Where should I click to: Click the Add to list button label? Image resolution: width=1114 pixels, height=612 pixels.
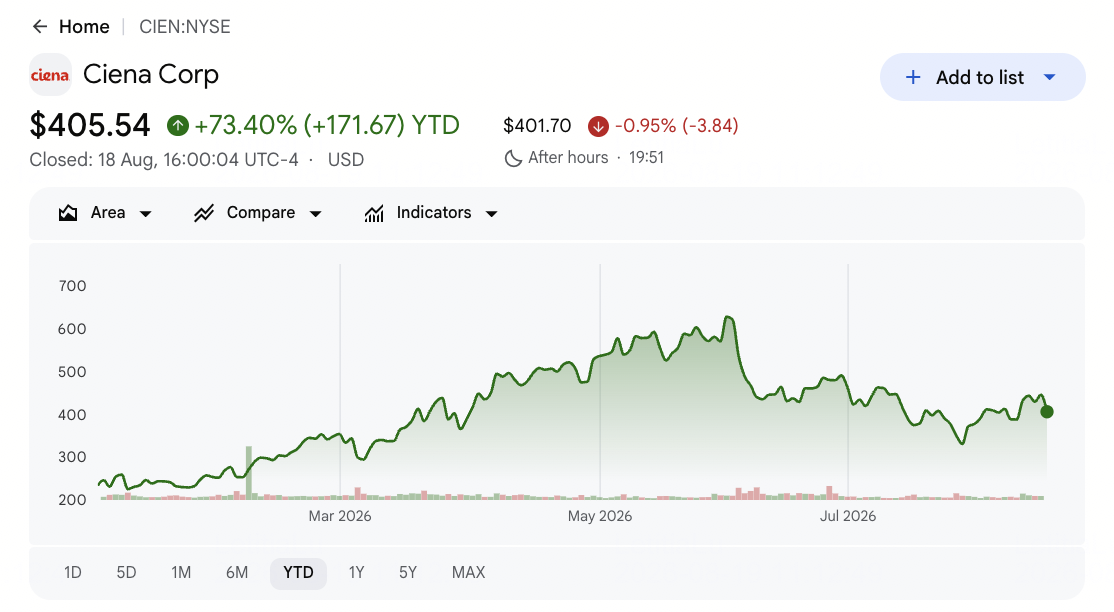click(x=980, y=77)
